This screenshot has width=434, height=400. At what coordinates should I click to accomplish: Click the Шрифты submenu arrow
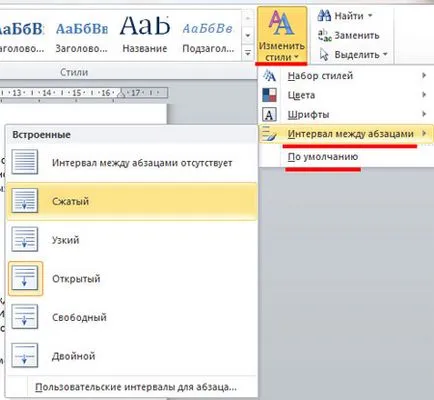point(424,114)
